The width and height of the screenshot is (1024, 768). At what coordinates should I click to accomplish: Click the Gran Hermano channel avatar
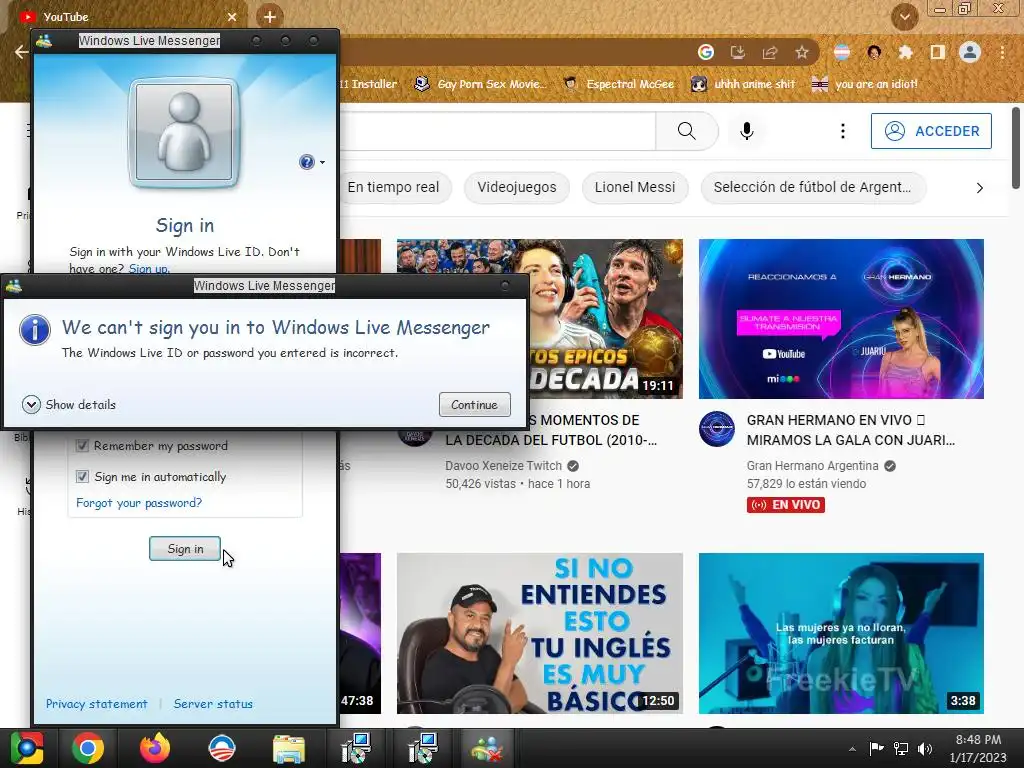pyautogui.click(x=716, y=428)
